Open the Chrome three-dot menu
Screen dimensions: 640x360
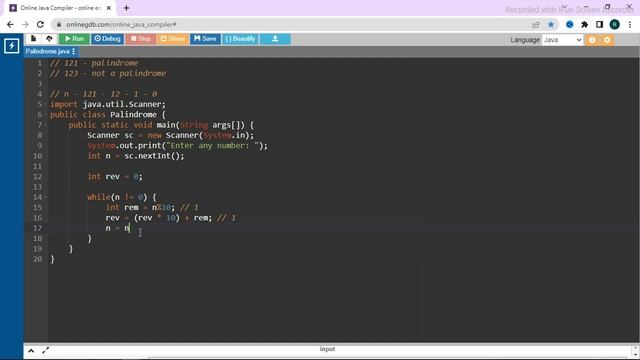click(630, 24)
